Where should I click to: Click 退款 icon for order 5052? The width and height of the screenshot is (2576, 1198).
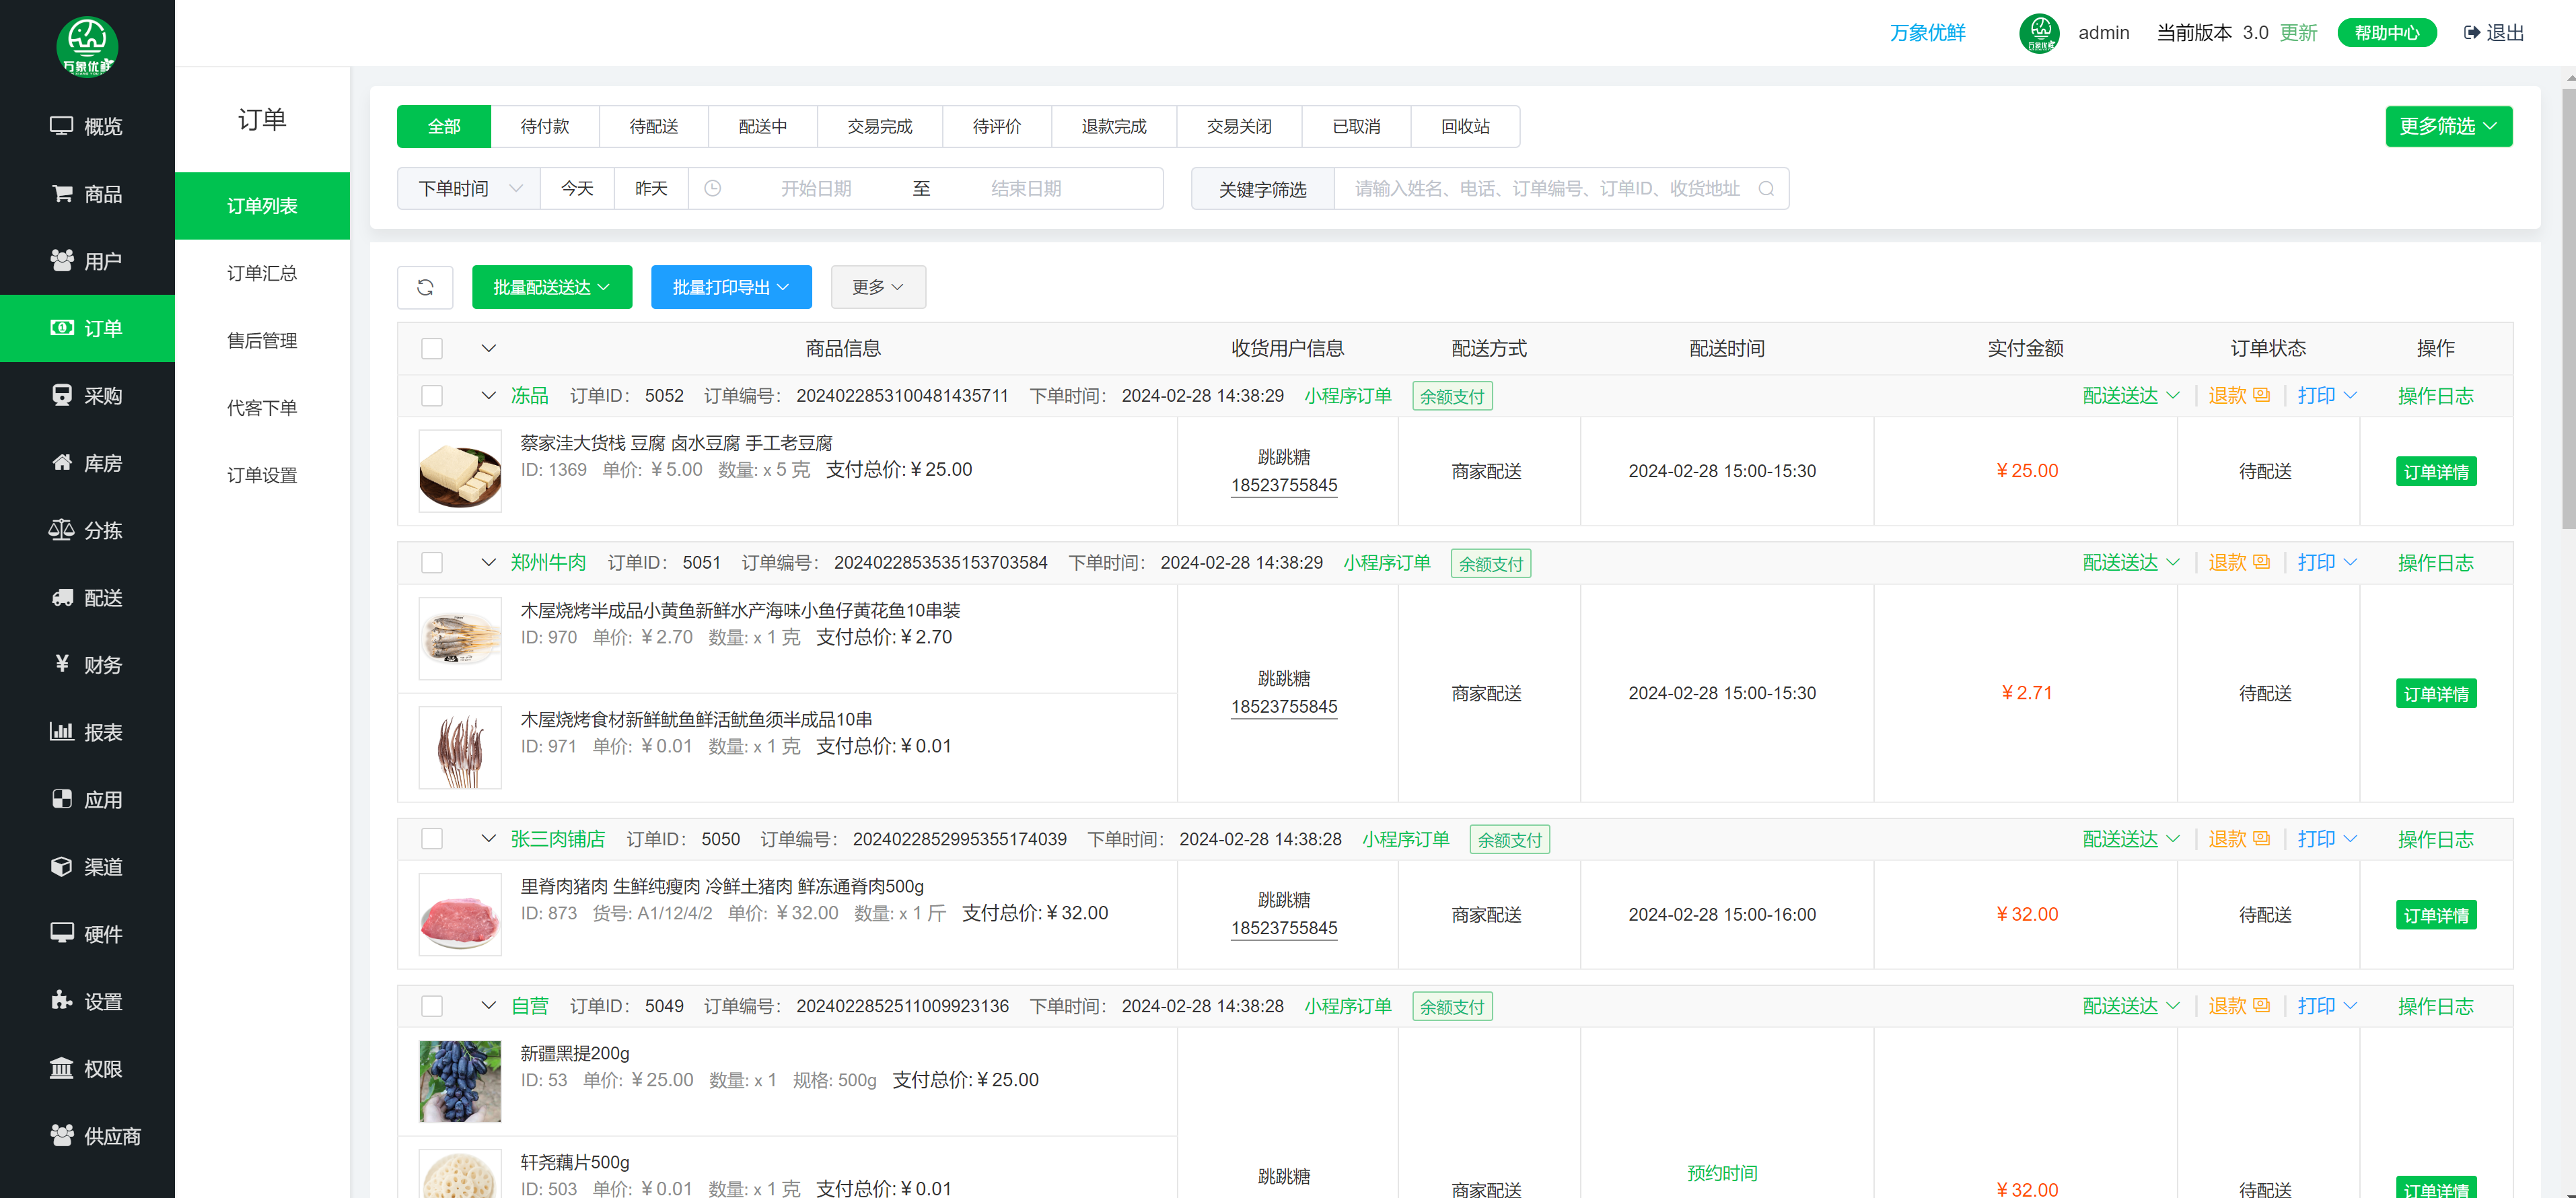(x=2262, y=395)
